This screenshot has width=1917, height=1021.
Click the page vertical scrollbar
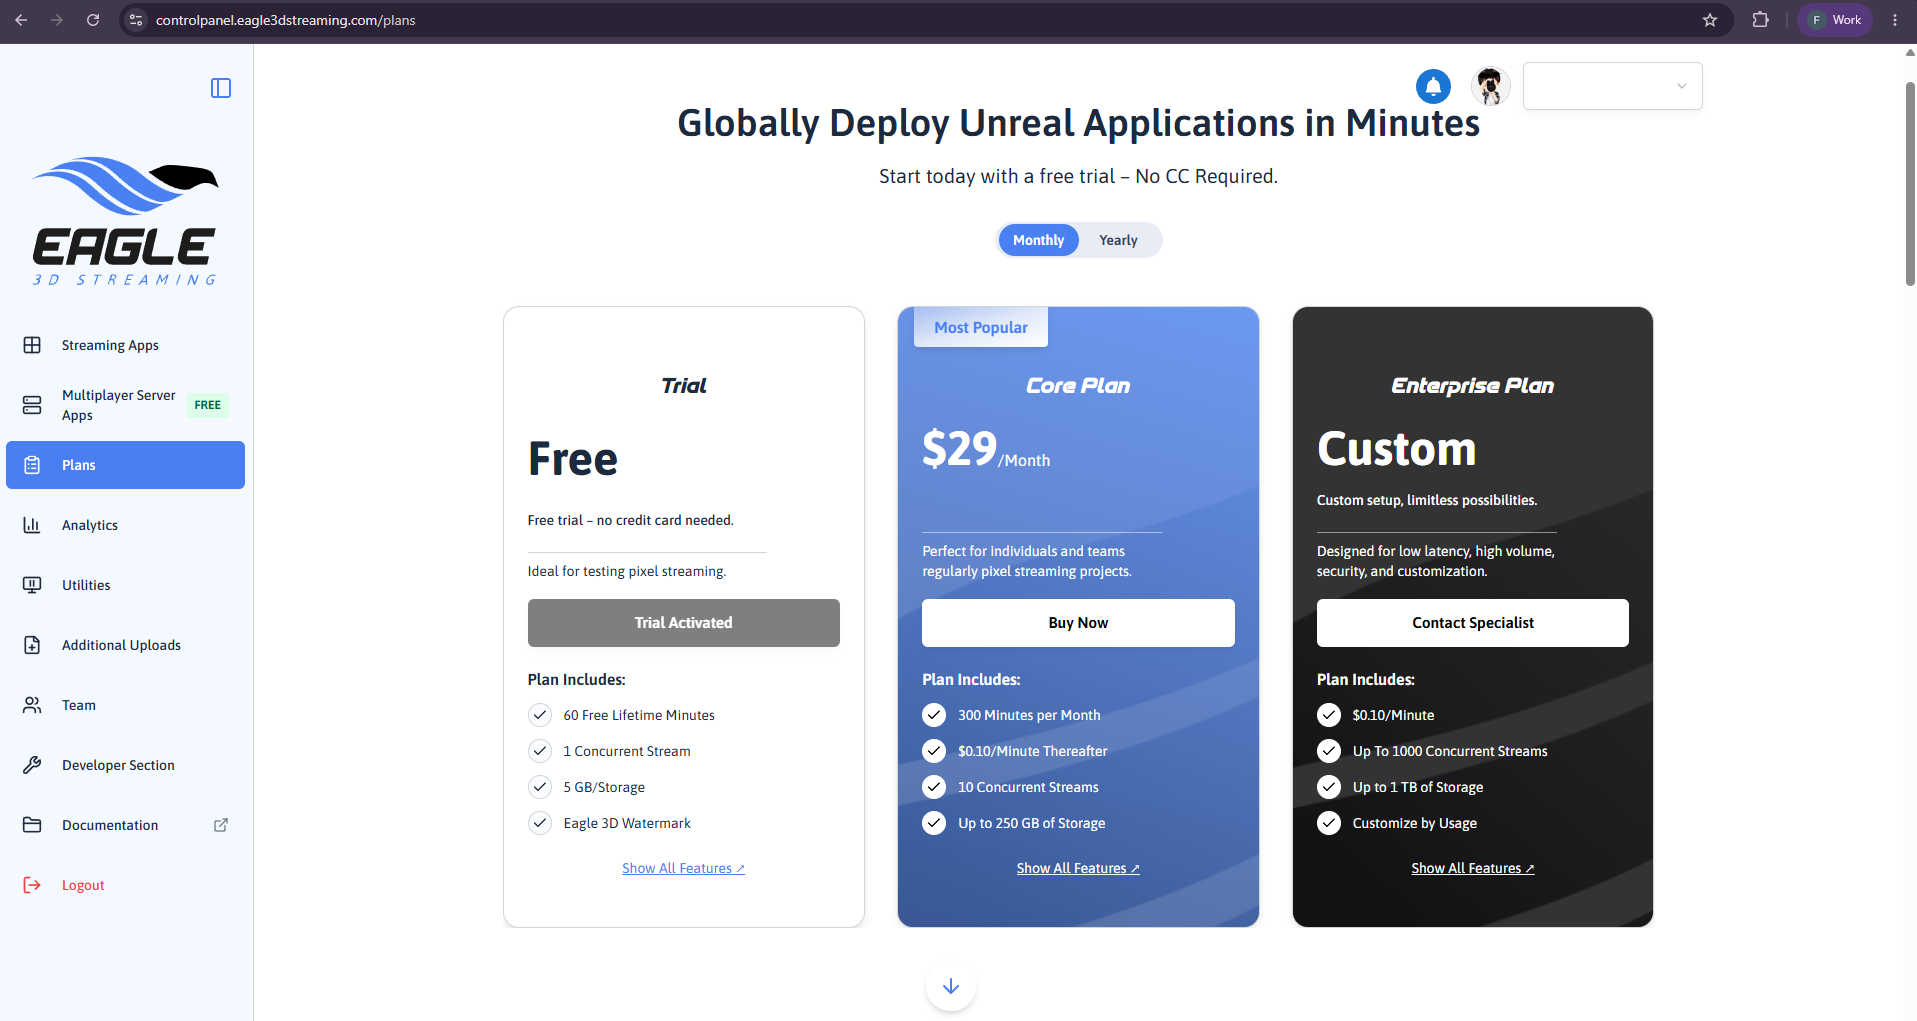[x=1910, y=185]
